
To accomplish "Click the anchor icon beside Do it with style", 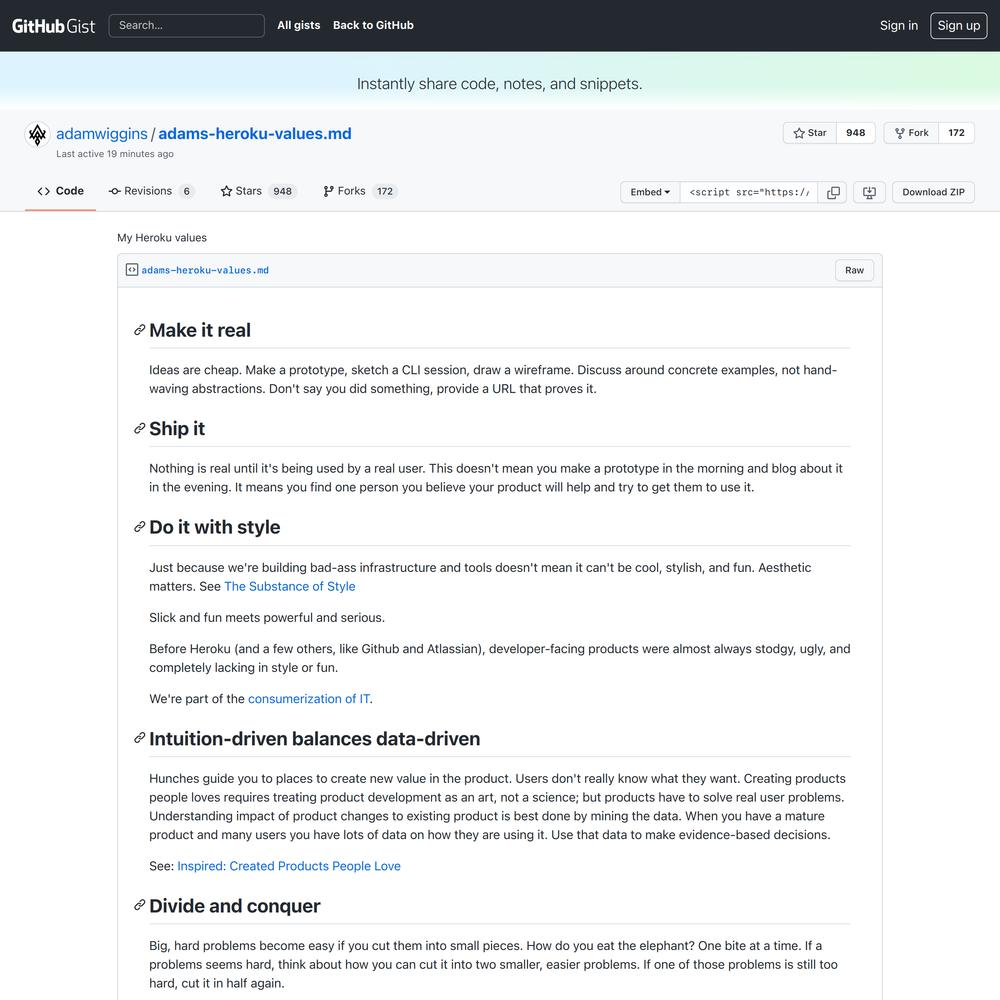I will (x=140, y=527).
